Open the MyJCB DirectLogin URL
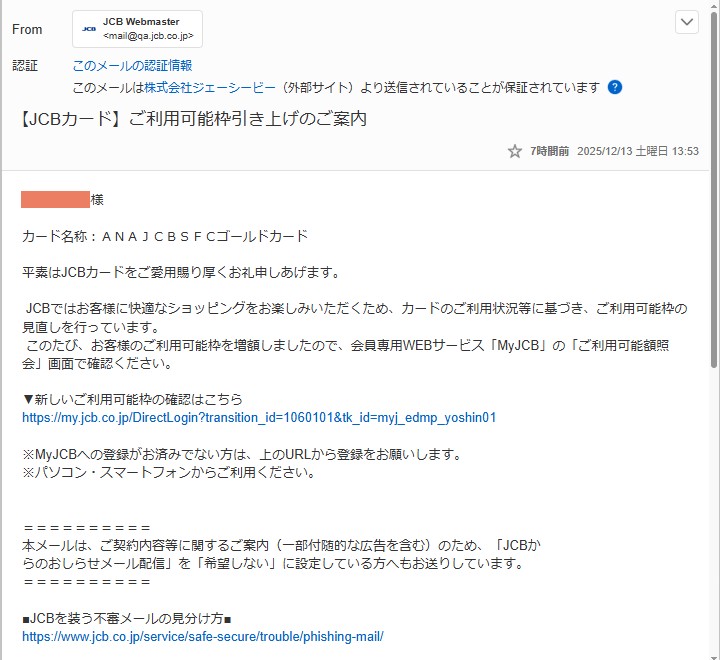The height and width of the screenshot is (660, 720). click(x=259, y=418)
